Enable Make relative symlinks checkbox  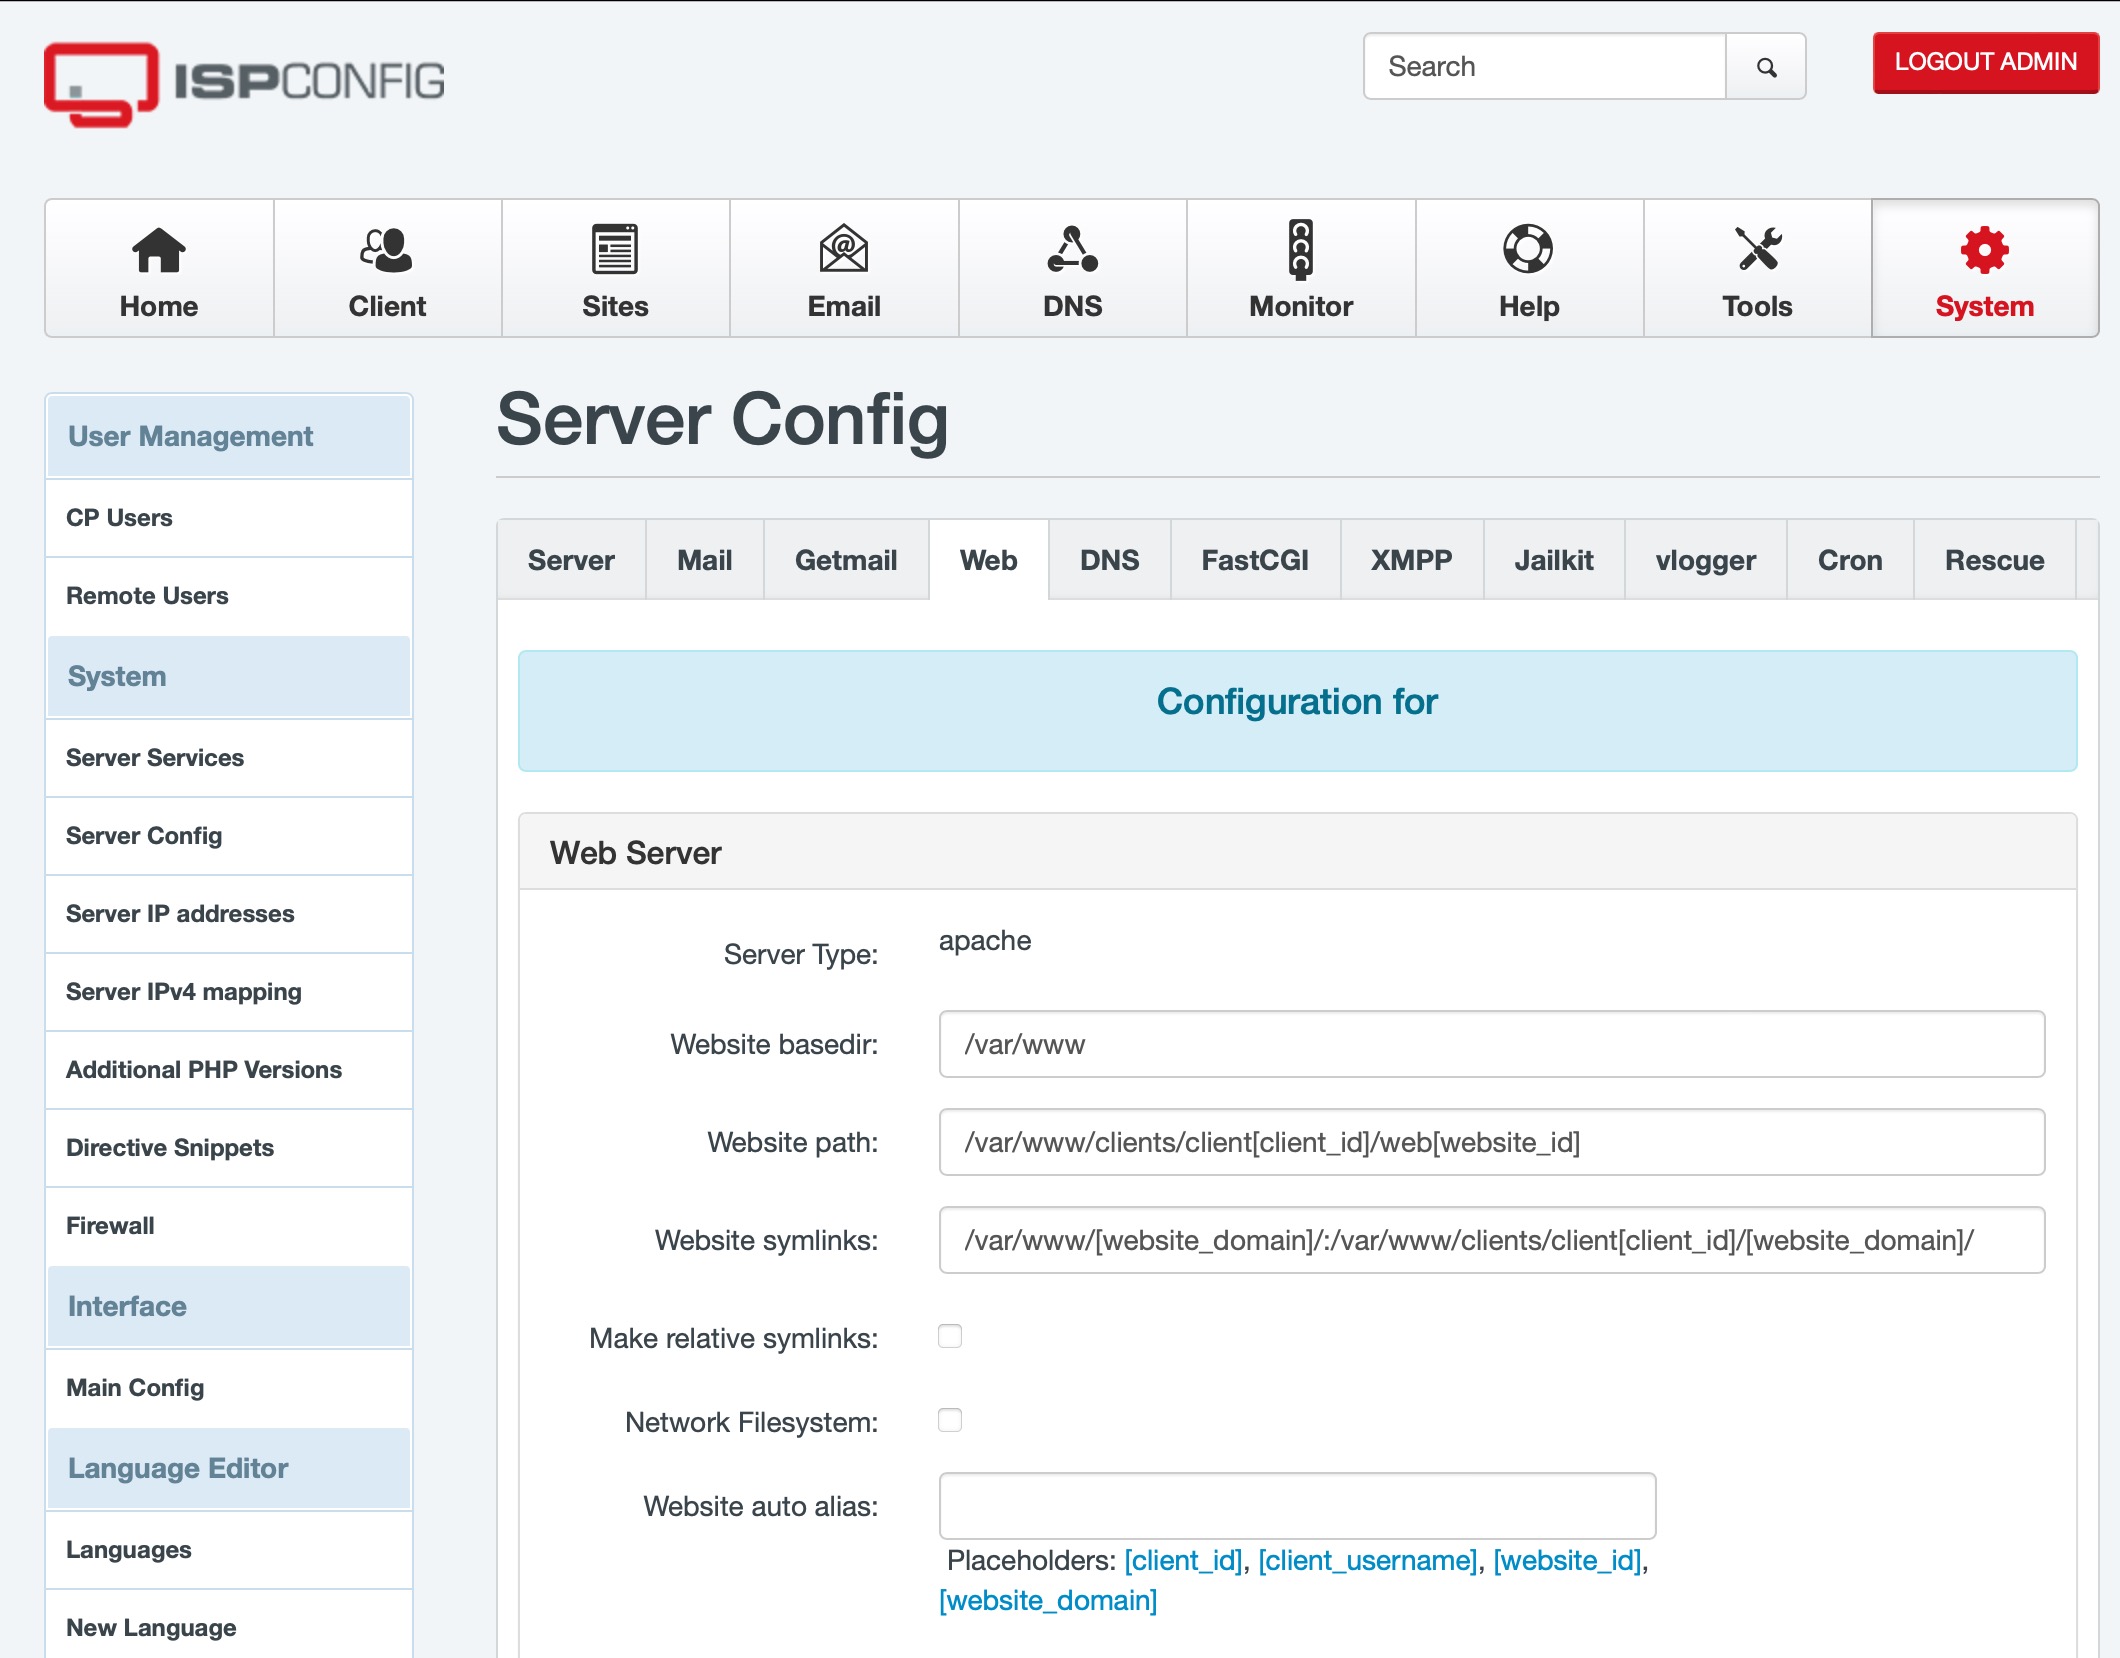click(x=950, y=1336)
